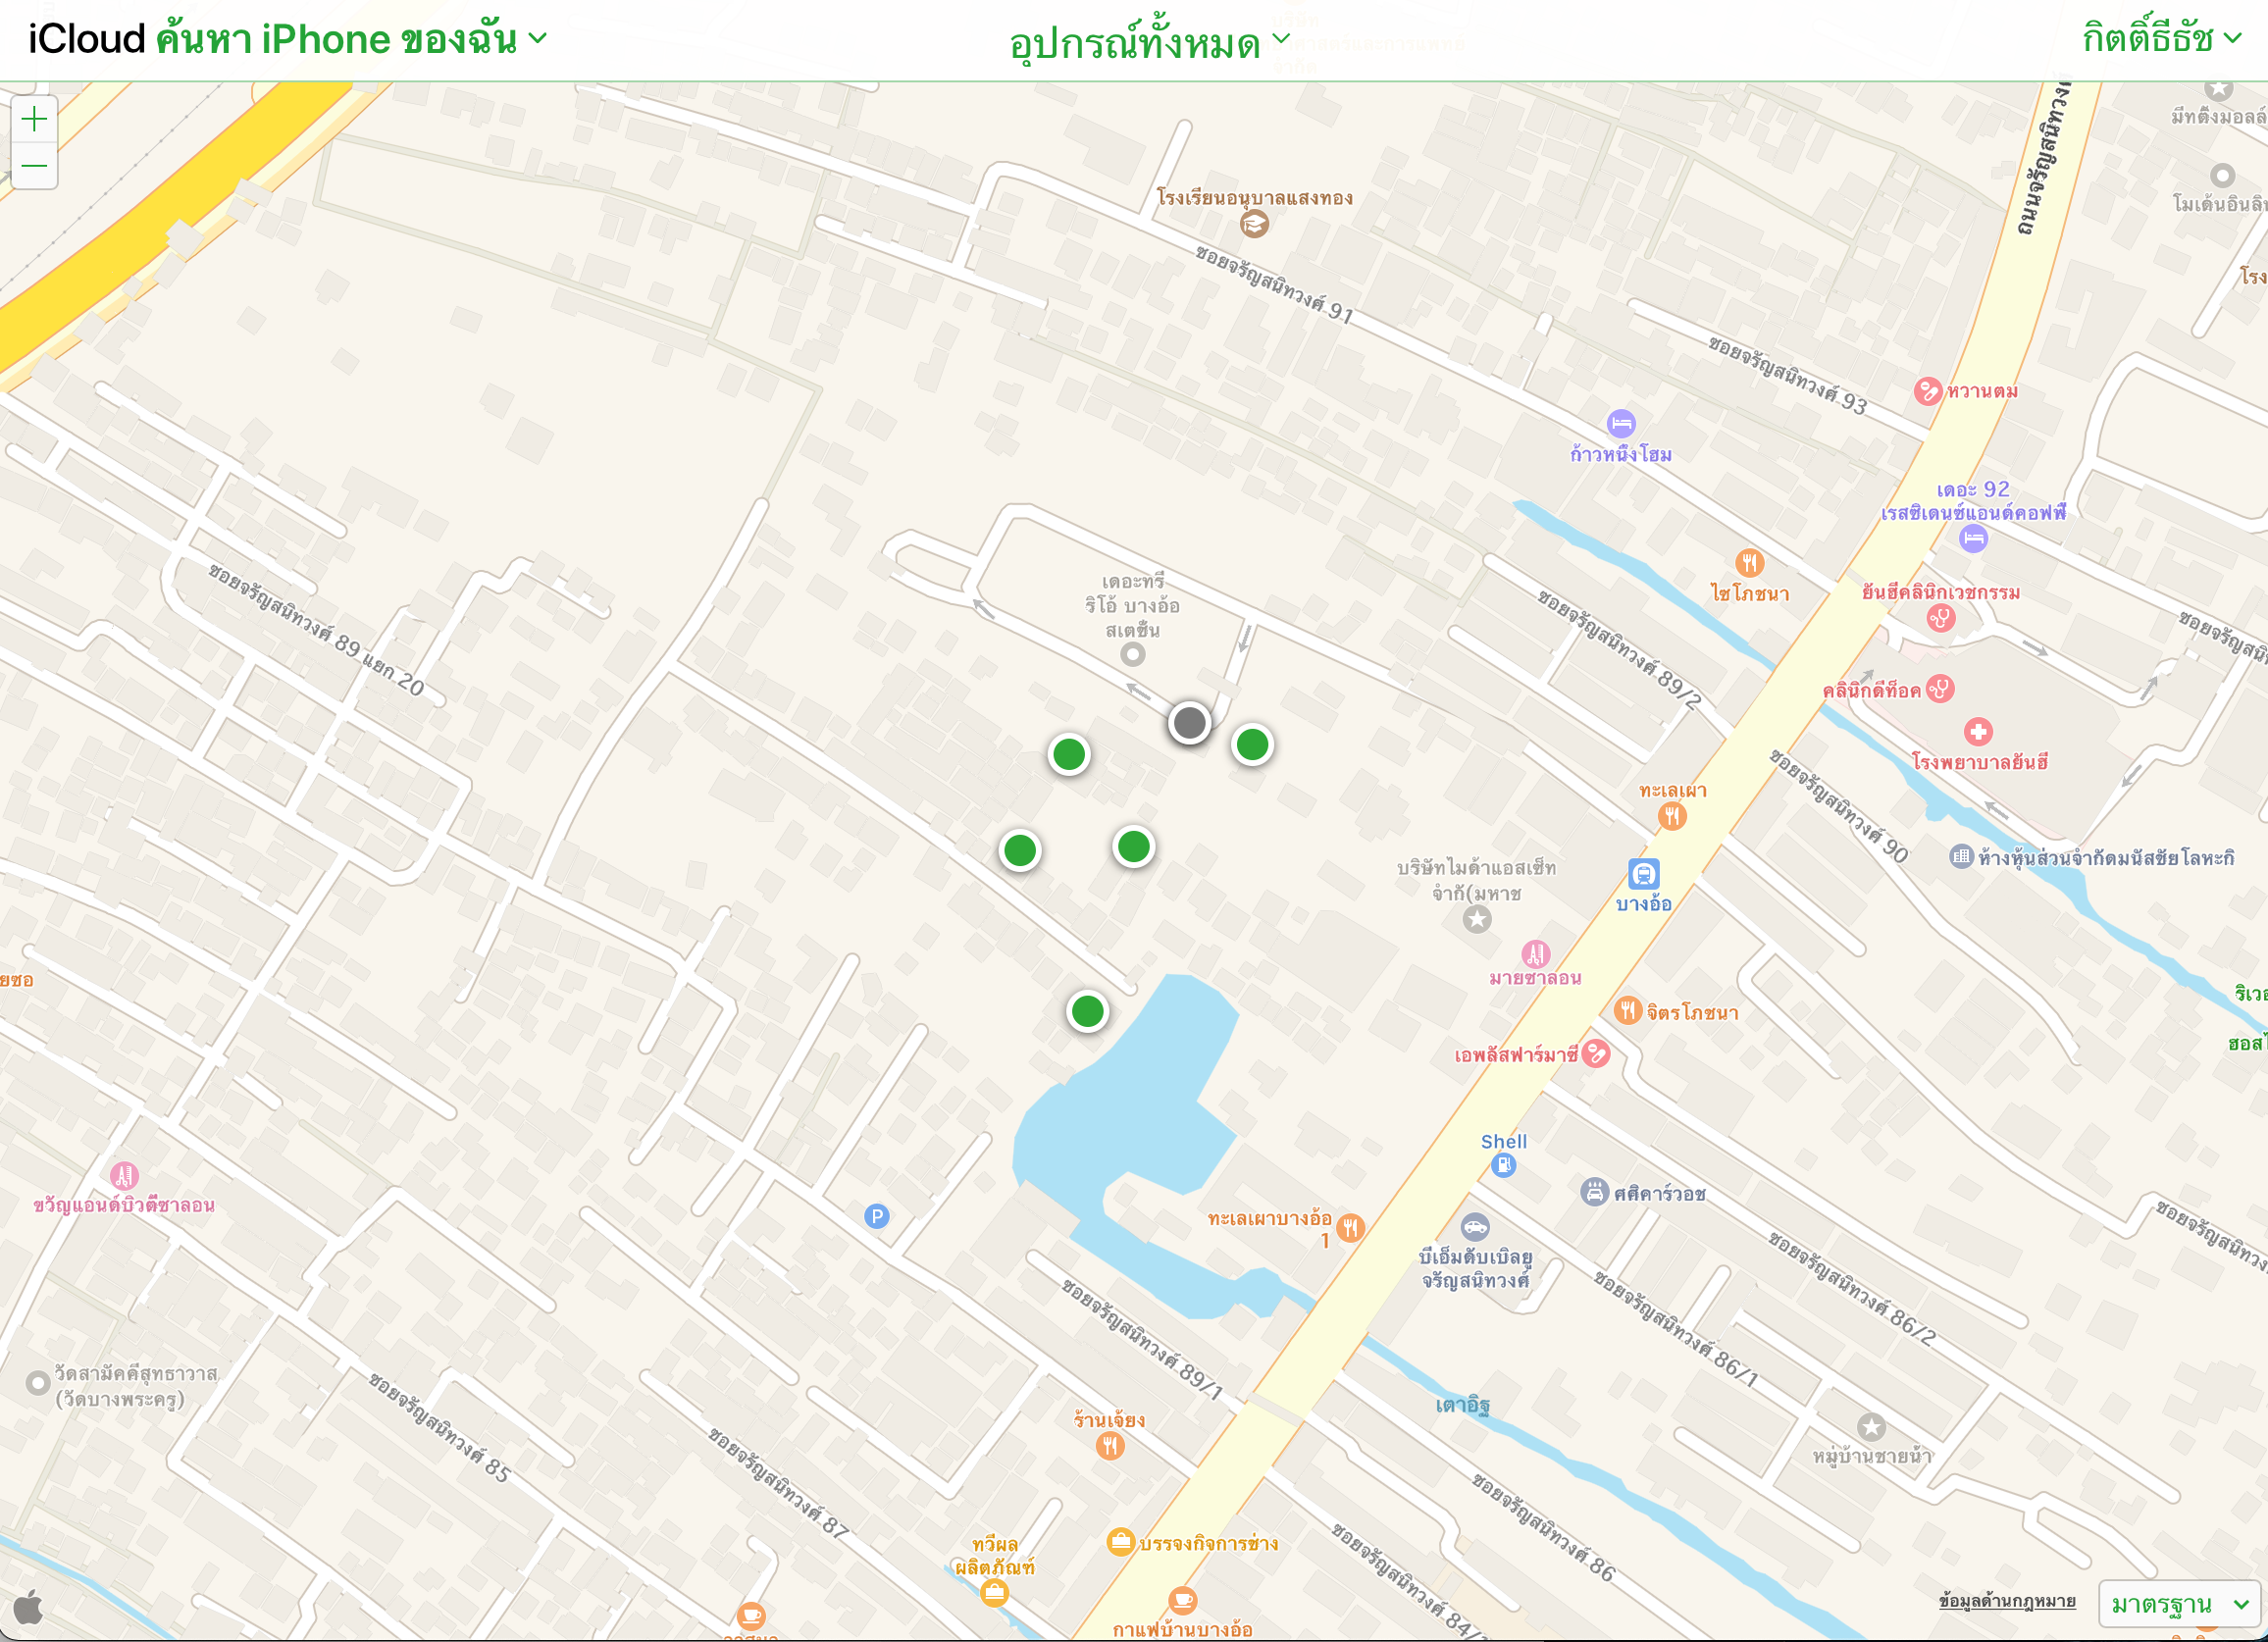Click the หวานตม place icon
The width and height of the screenshot is (2268, 1642).
[1927, 391]
